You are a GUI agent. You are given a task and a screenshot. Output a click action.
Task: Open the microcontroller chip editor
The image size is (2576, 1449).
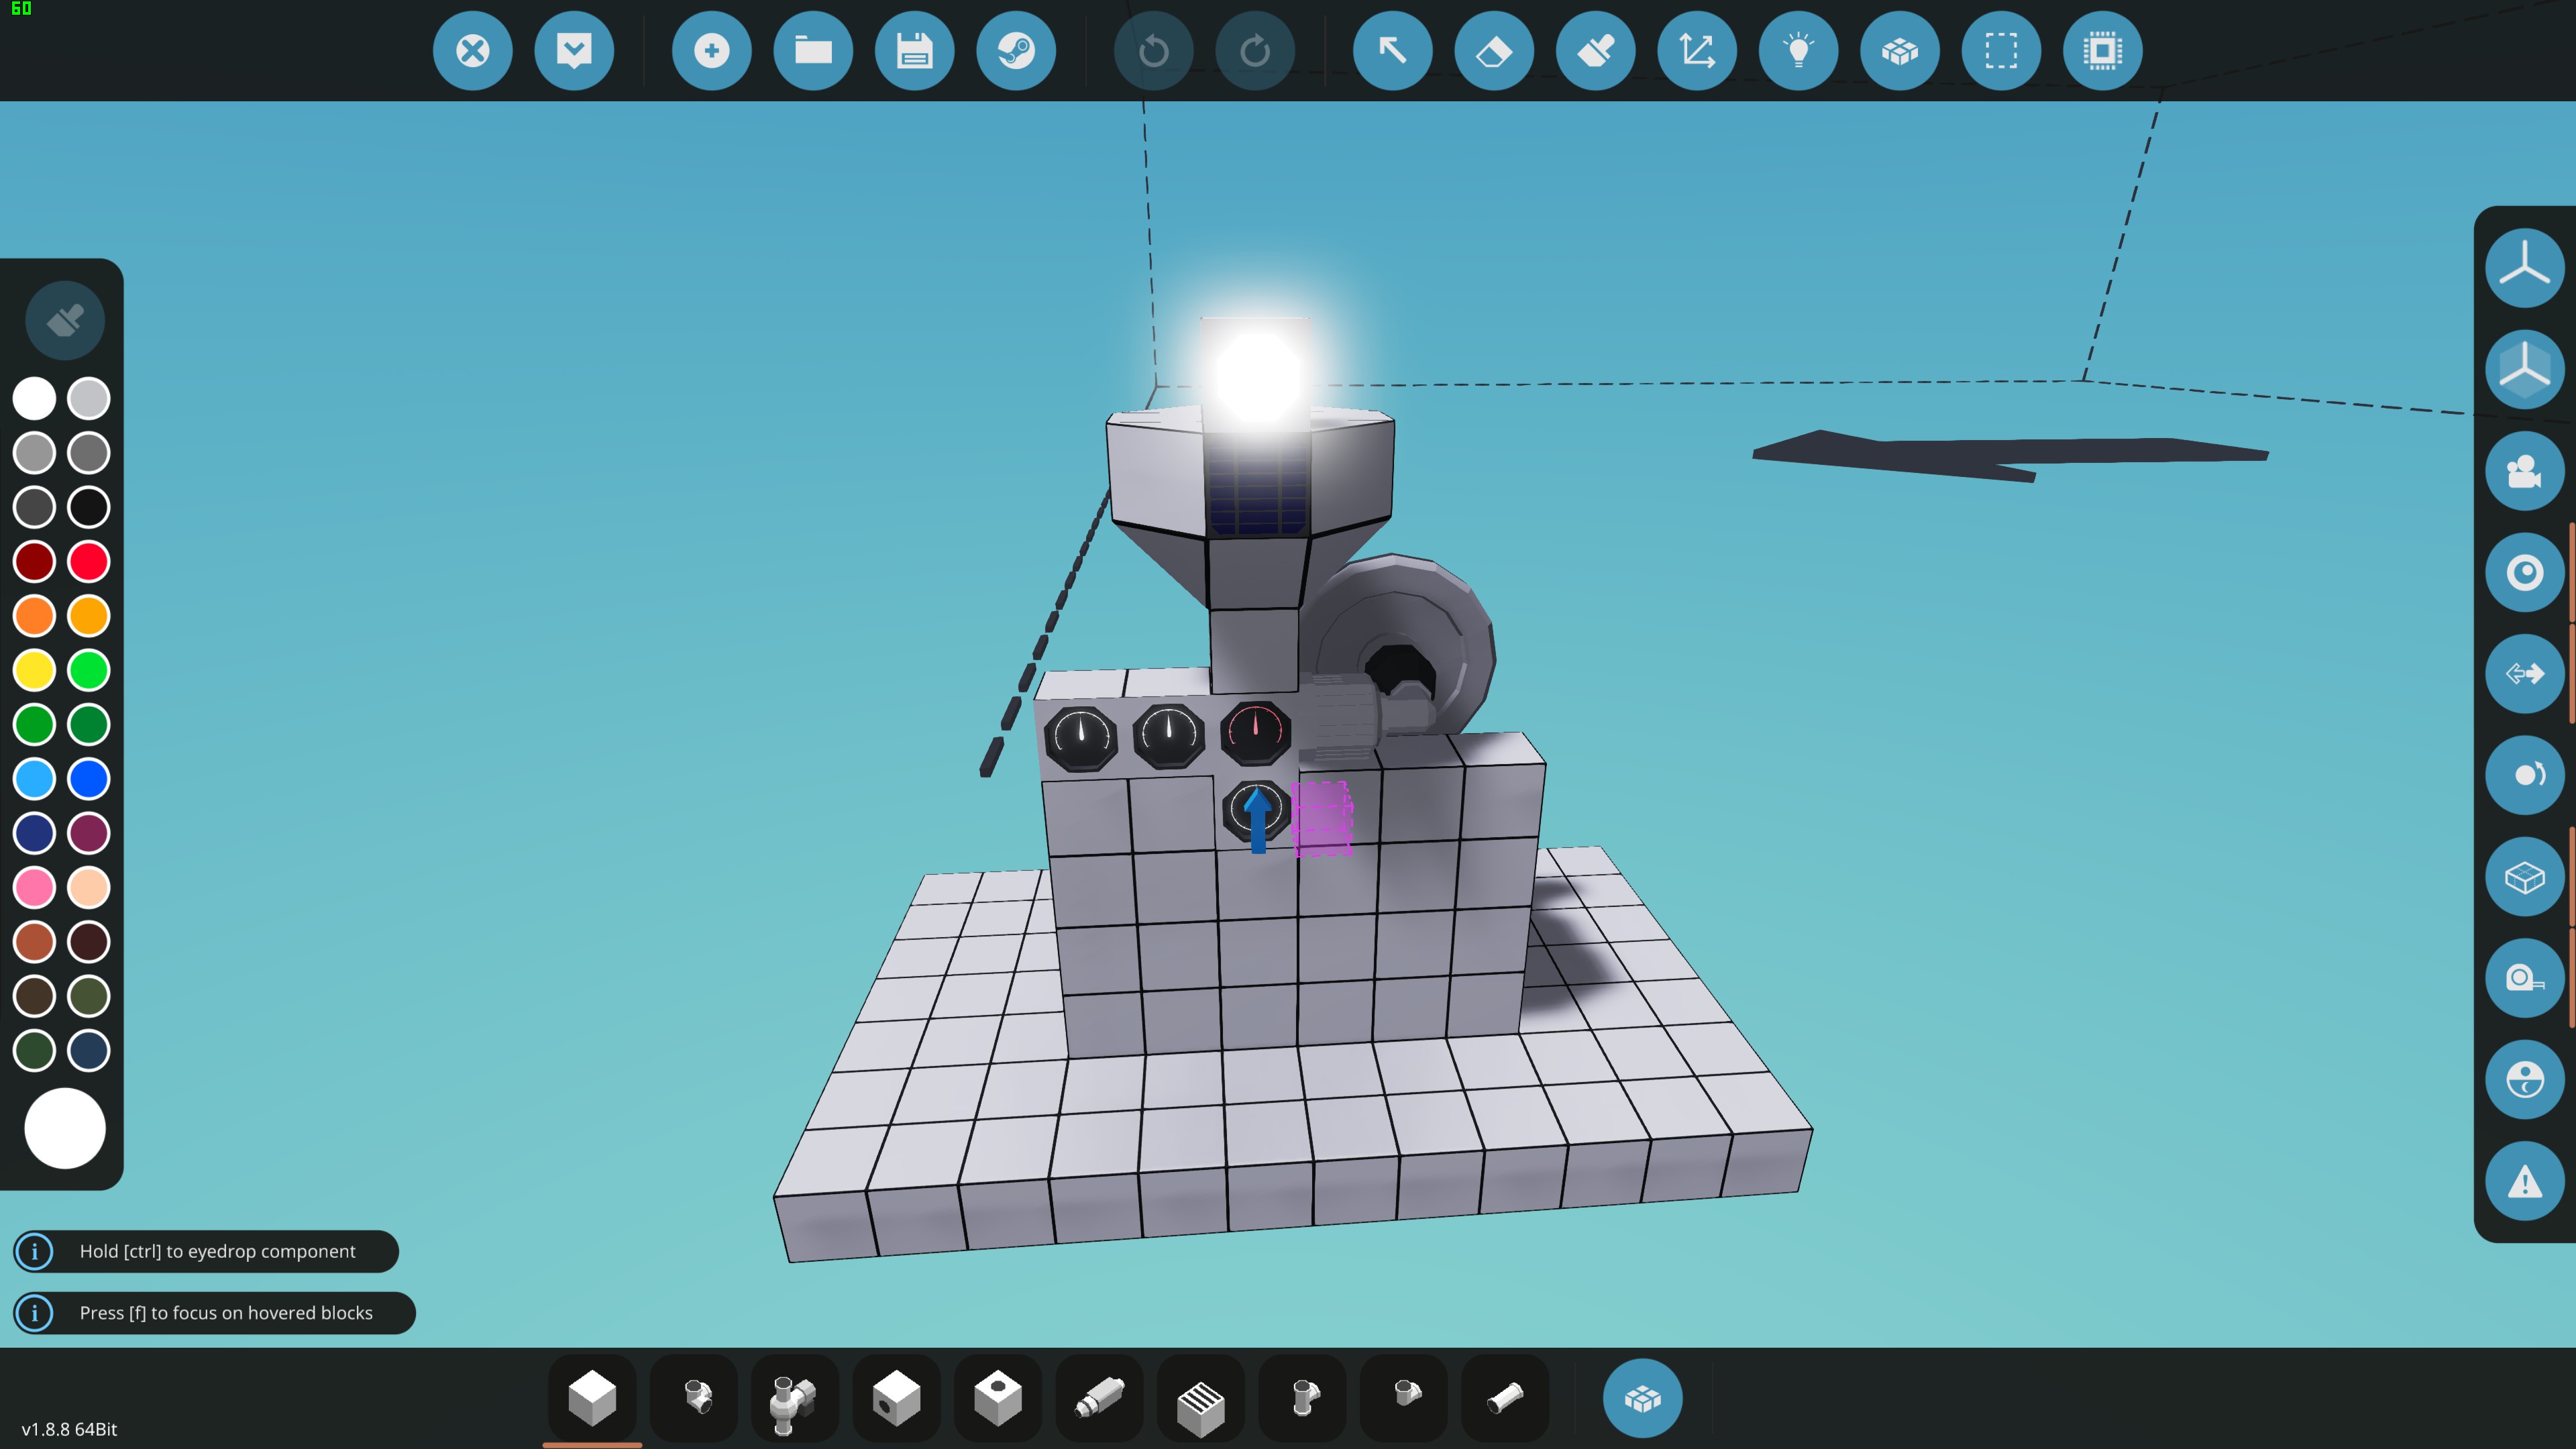(2102, 51)
